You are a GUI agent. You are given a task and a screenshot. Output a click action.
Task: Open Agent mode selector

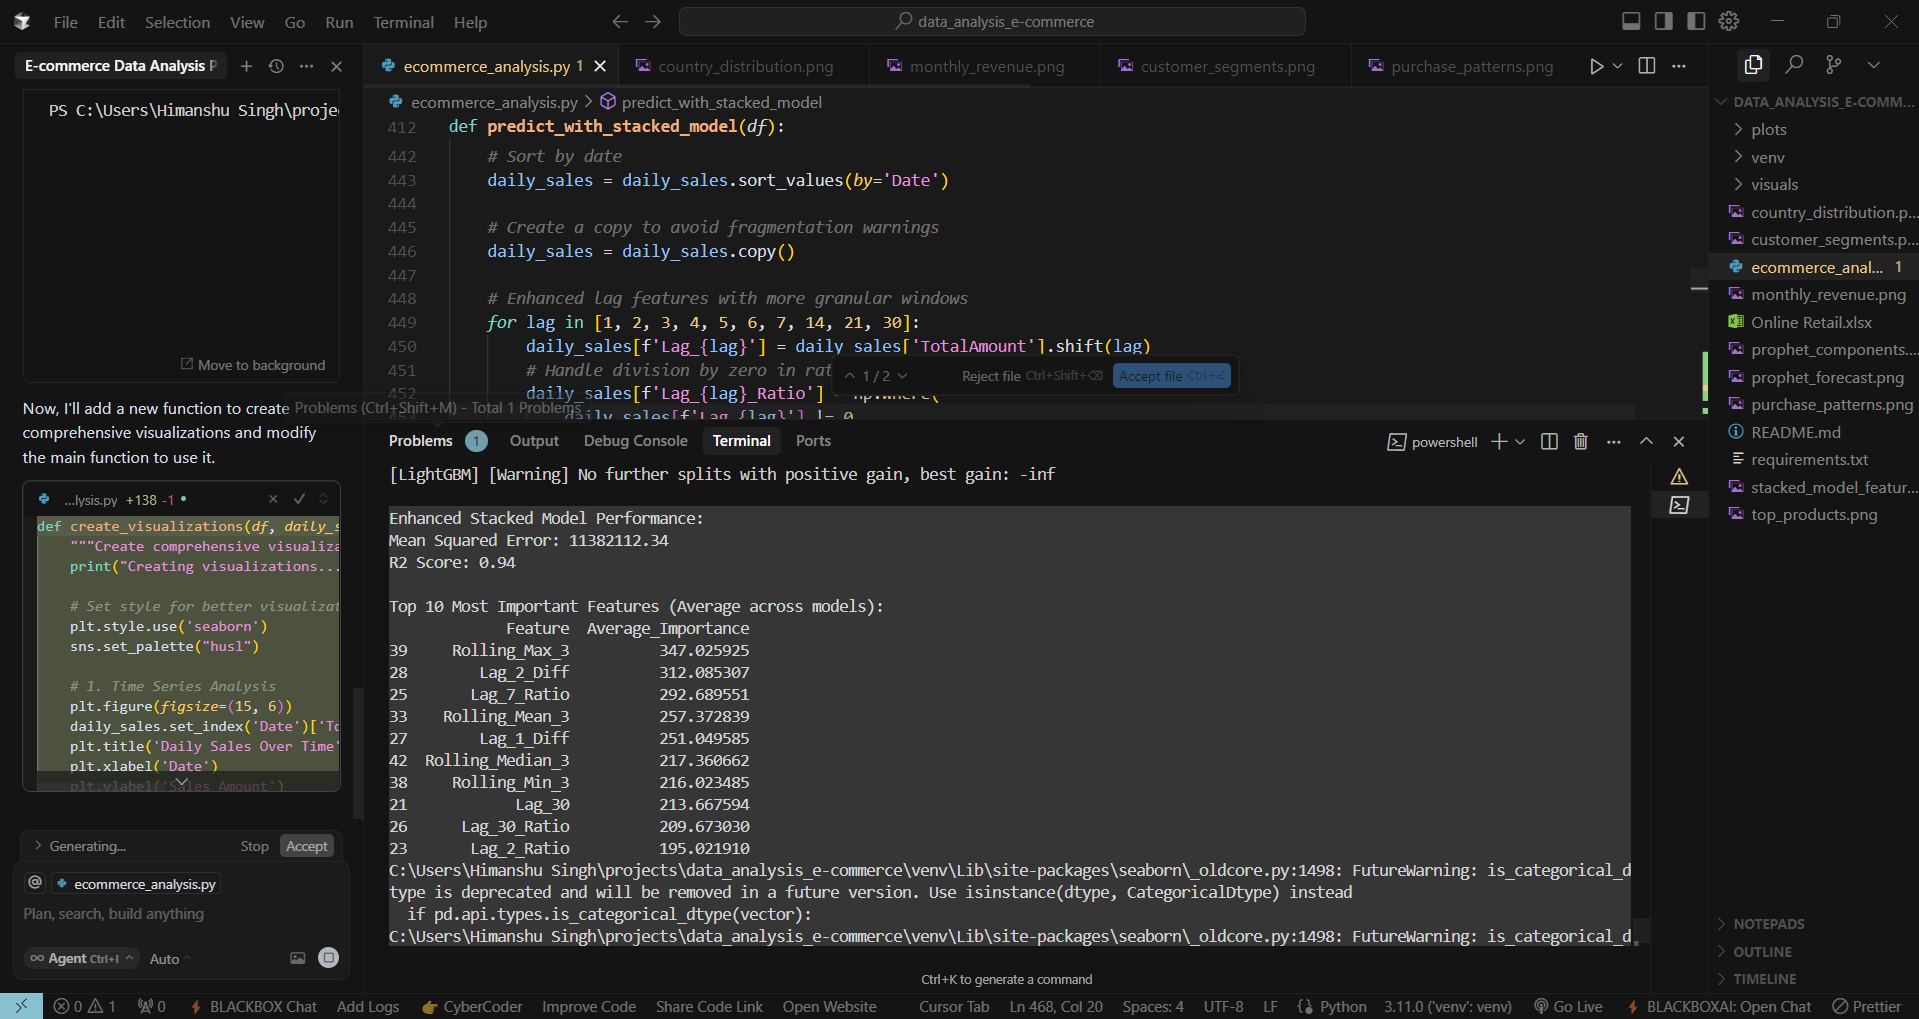(82, 959)
